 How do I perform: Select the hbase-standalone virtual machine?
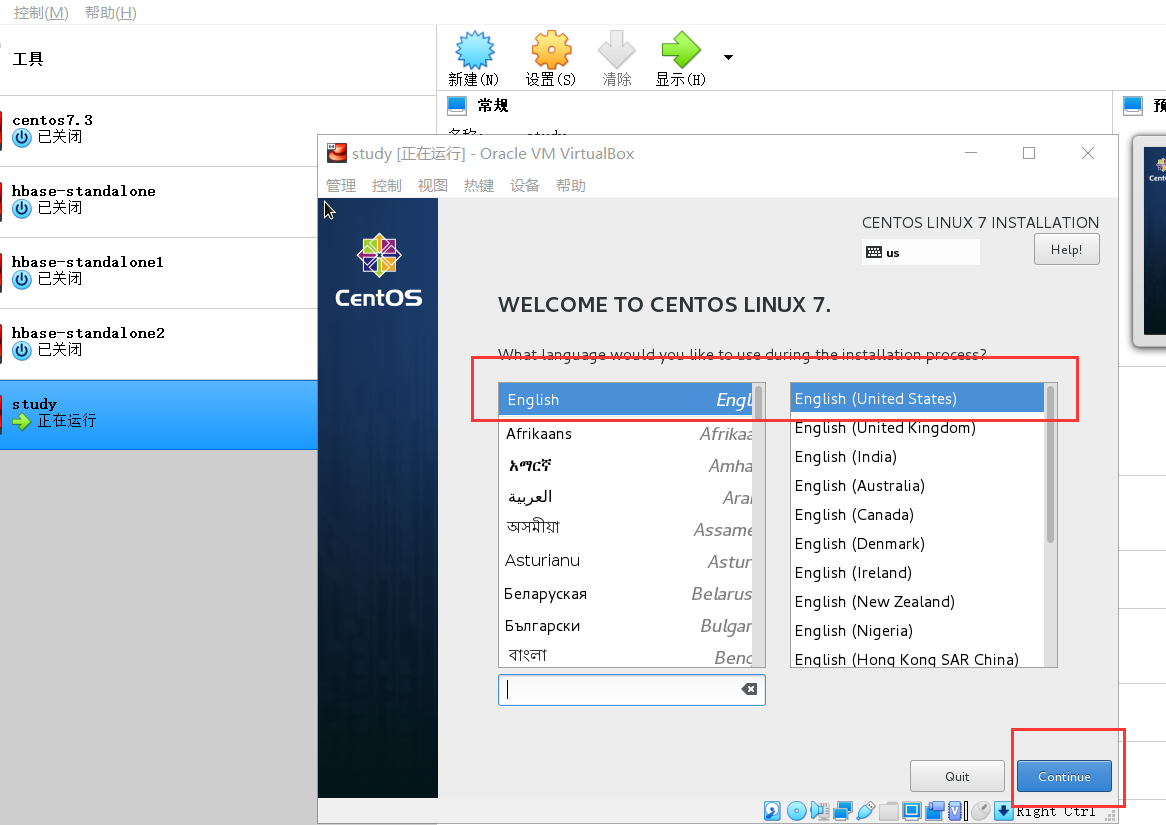click(x=158, y=202)
